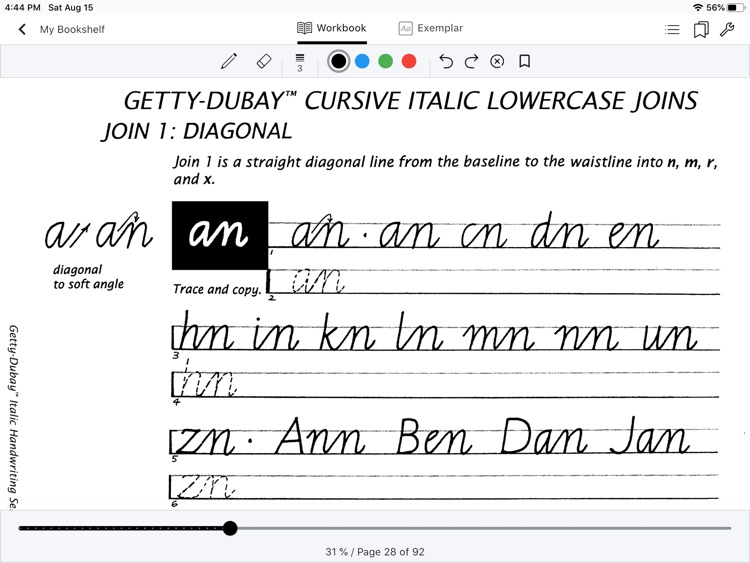Screen dimensions: 750x563
Task: Open the bookmarks collection icon
Action: pyautogui.click(x=701, y=30)
